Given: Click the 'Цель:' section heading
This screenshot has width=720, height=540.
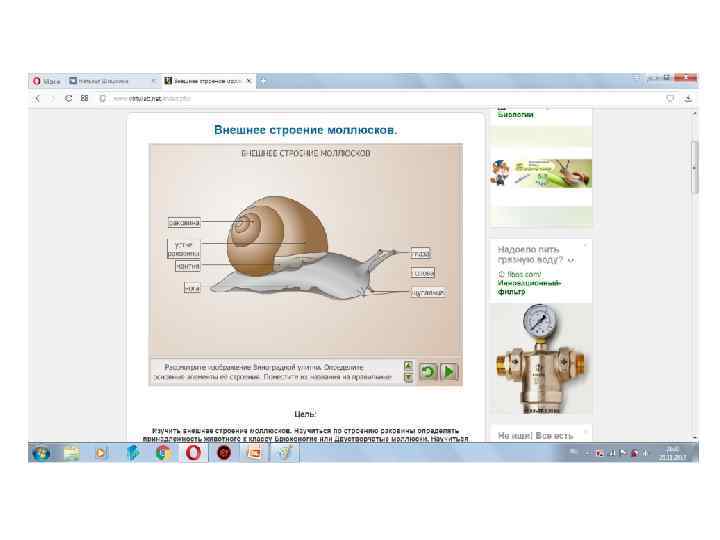Looking at the screenshot, I should coord(305,414).
